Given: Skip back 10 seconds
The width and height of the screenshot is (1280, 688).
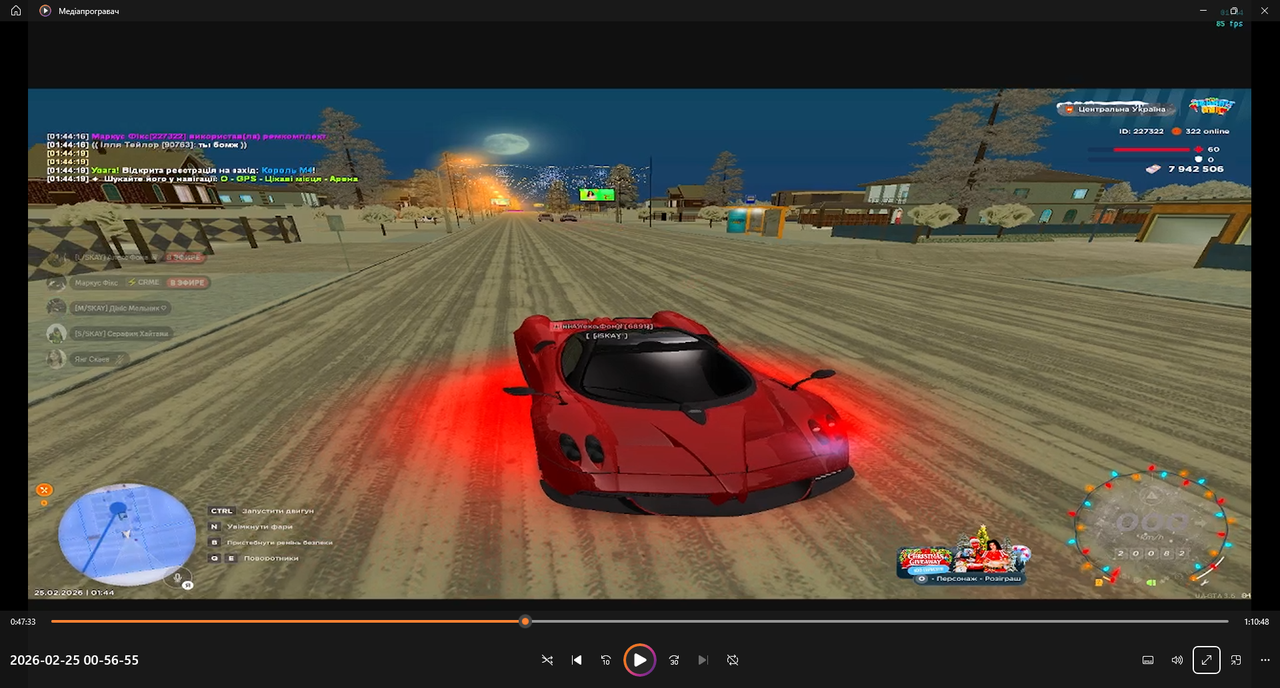Looking at the screenshot, I should [606, 660].
